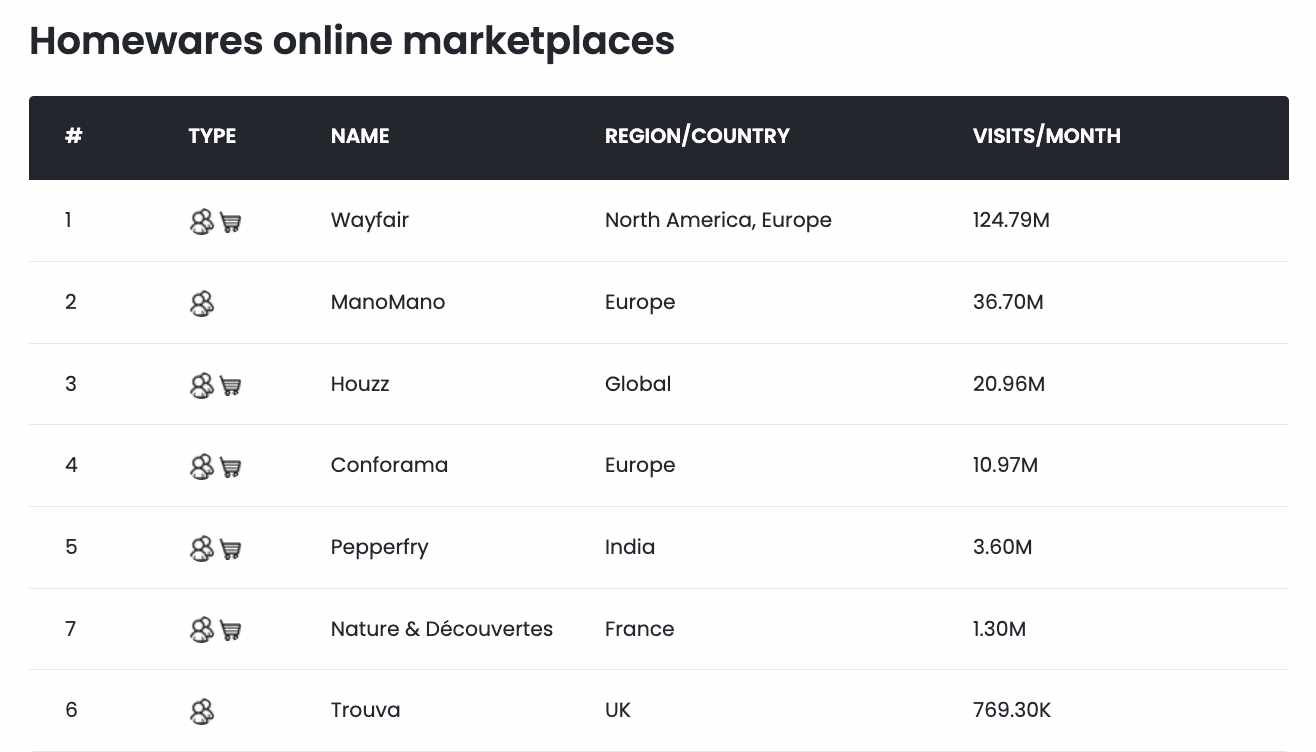This screenshot has height=752, width=1316.
Task: Click the people icon for Houzz
Action: tap(202, 384)
